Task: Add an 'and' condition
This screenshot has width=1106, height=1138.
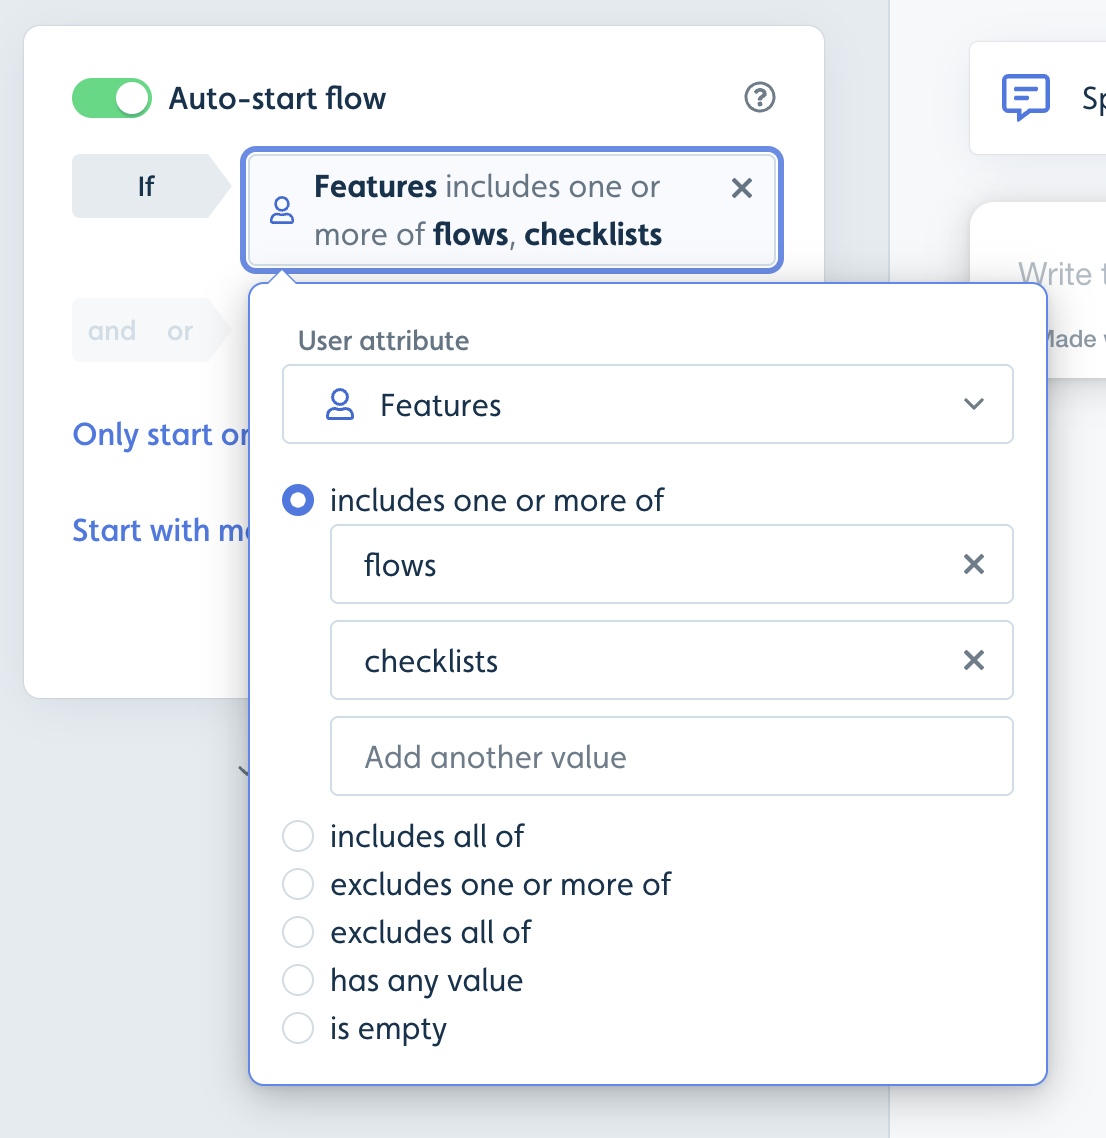Action: click(112, 331)
